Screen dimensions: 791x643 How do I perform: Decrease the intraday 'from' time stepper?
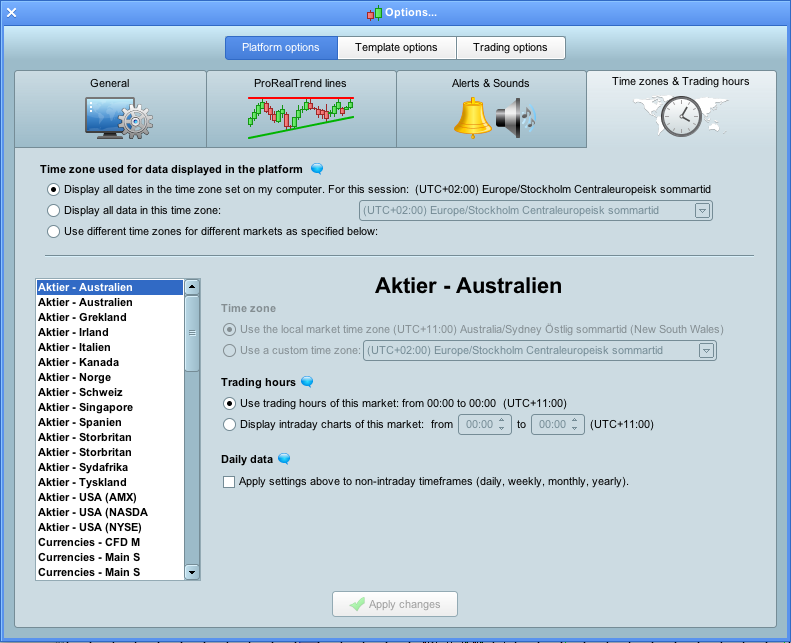tap(502, 429)
